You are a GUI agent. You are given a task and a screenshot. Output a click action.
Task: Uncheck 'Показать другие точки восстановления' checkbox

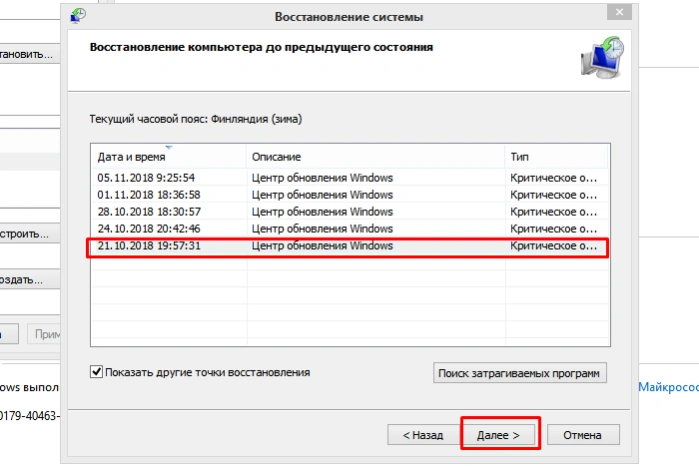point(96,371)
